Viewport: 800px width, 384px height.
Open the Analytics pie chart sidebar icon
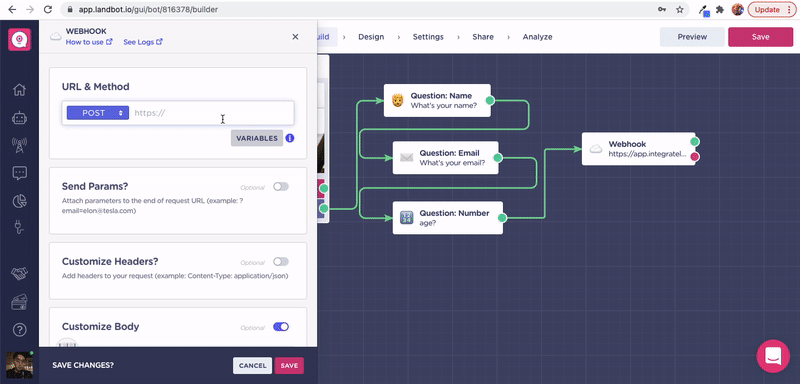(x=19, y=201)
